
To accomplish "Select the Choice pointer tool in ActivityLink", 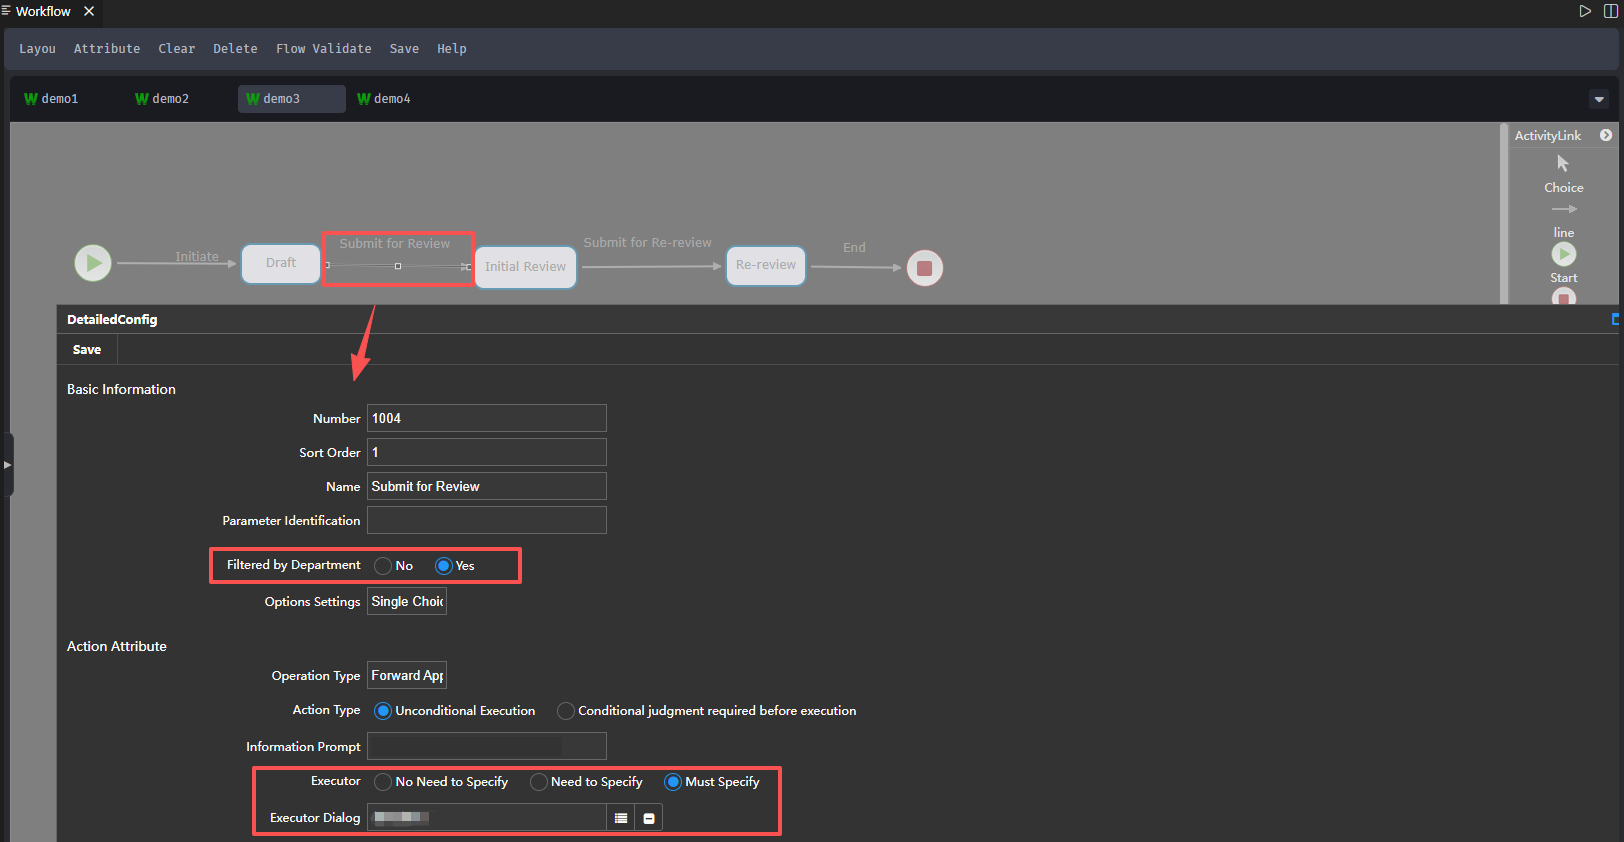I will pyautogui.click(x=1563, y=164).
